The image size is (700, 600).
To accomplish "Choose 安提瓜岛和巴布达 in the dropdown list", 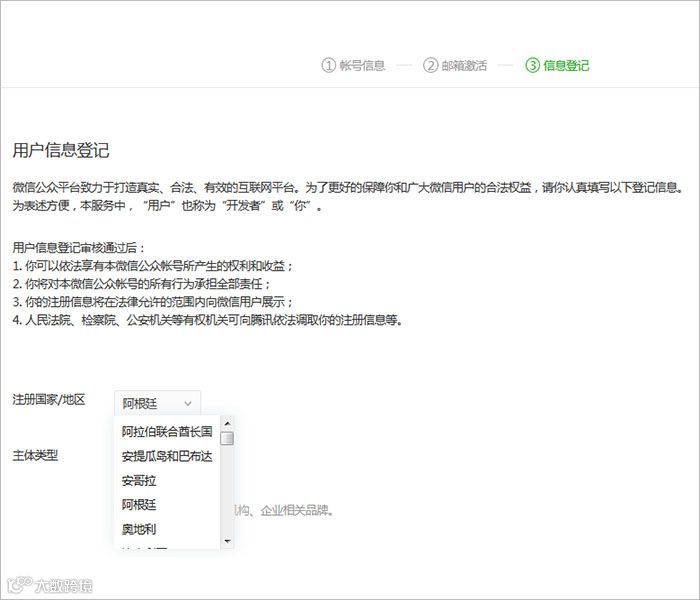I will pos(167,456).
